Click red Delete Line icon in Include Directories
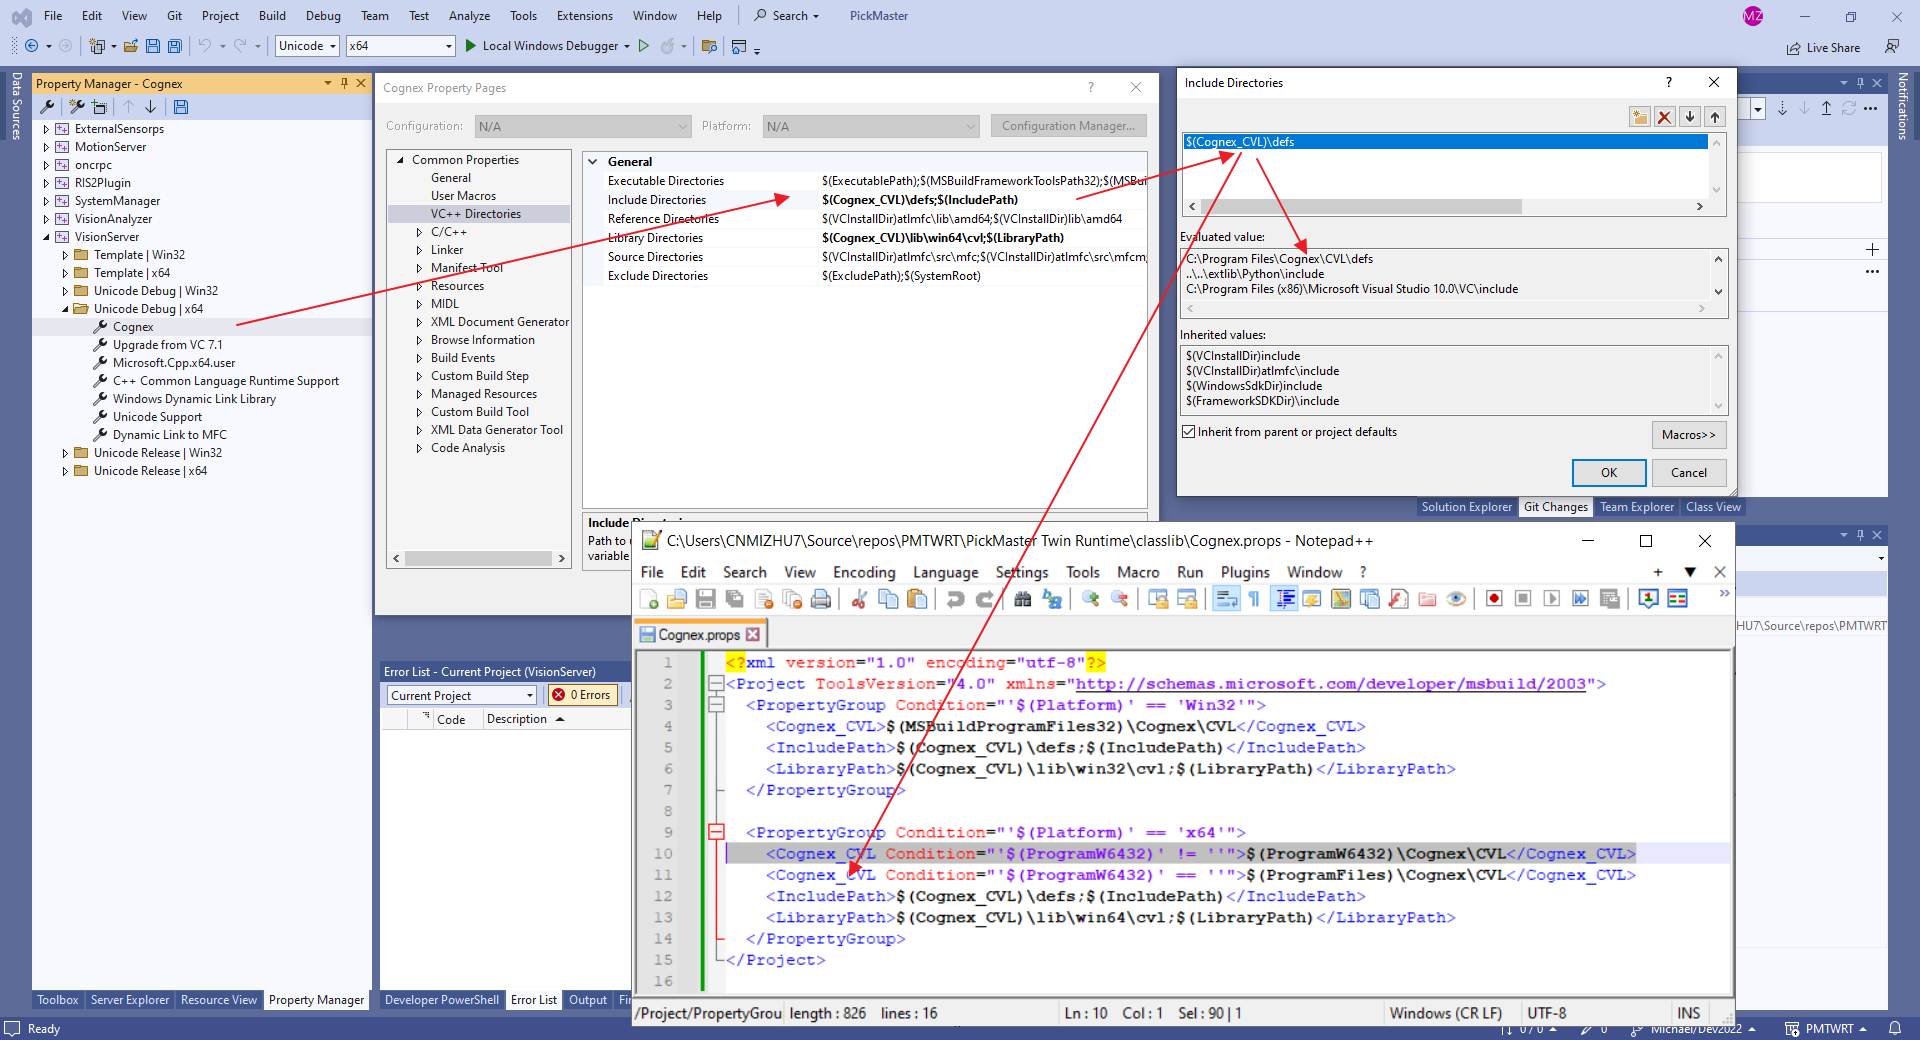This screenshot has height=1040, width=1920. [x=1665, y=117]
